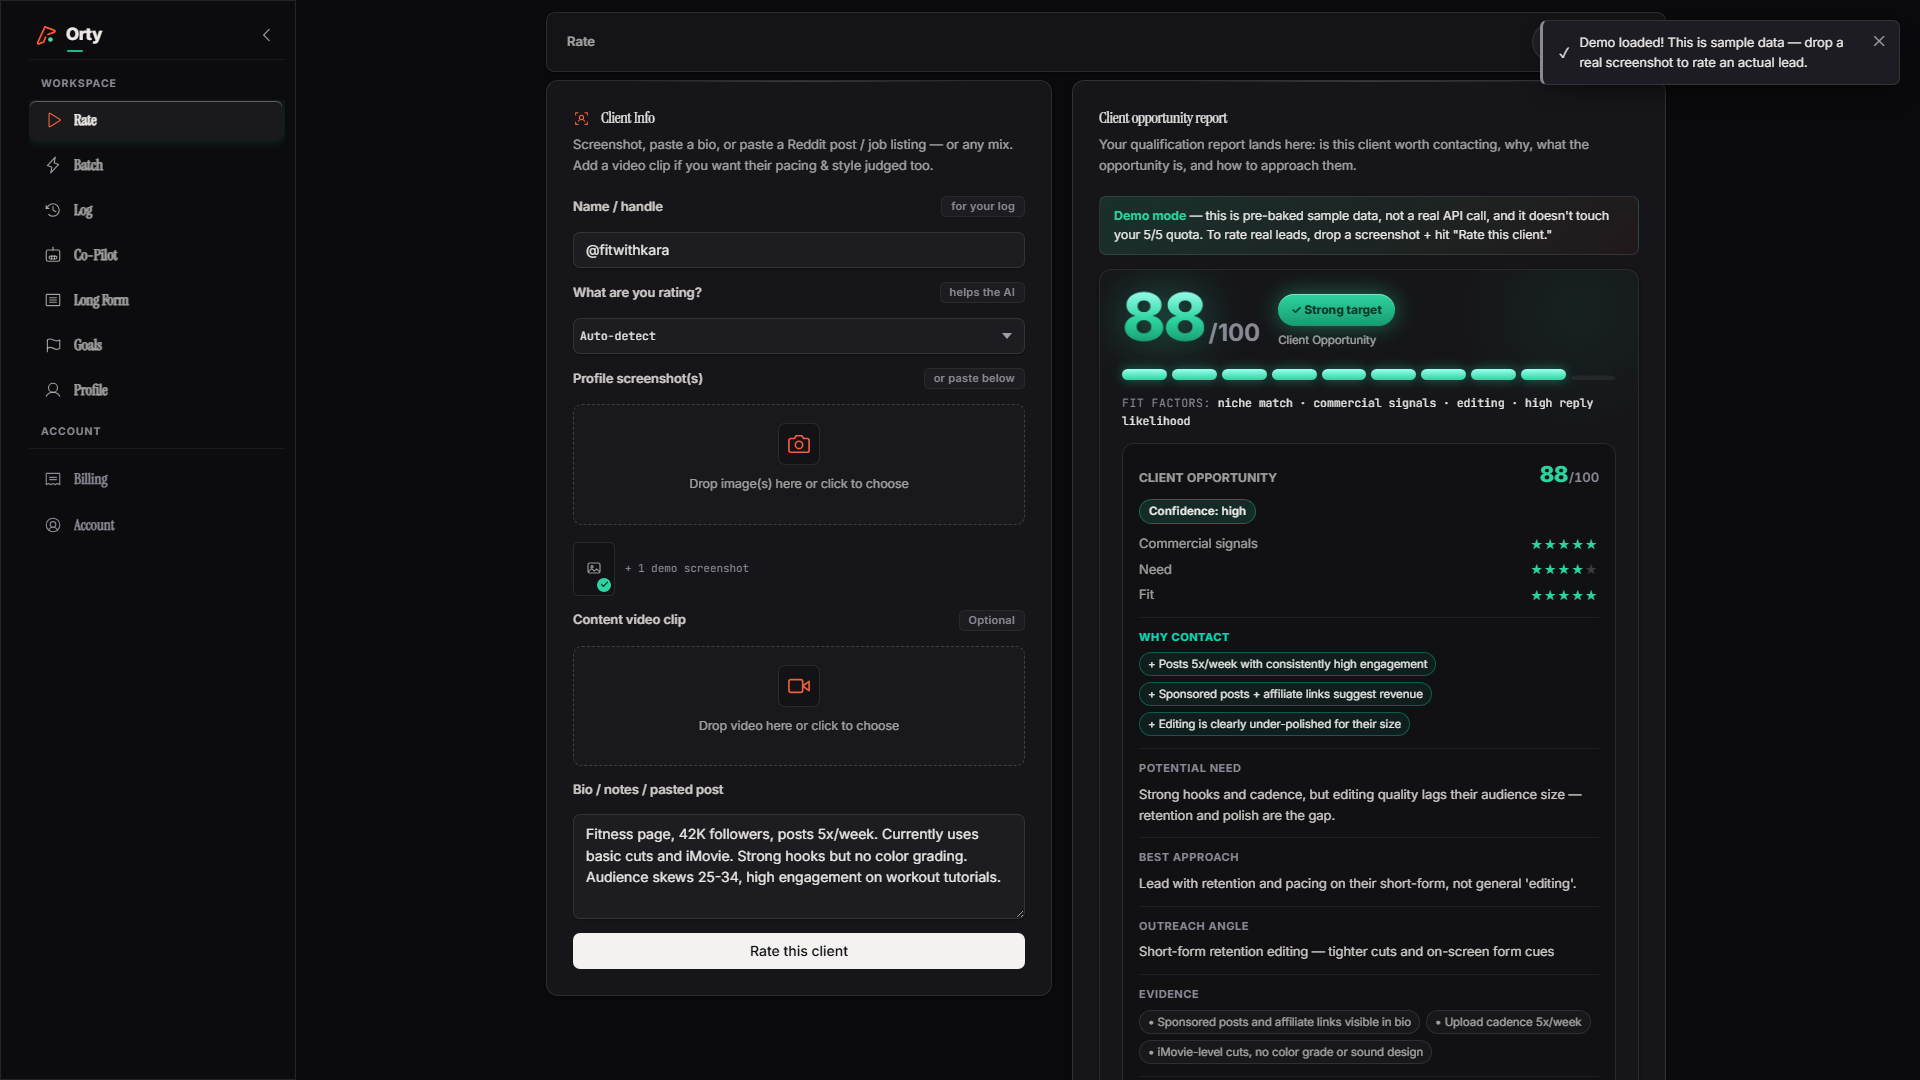Open the Batch lightning icon

pyautogui.click(x=53, y=165)
